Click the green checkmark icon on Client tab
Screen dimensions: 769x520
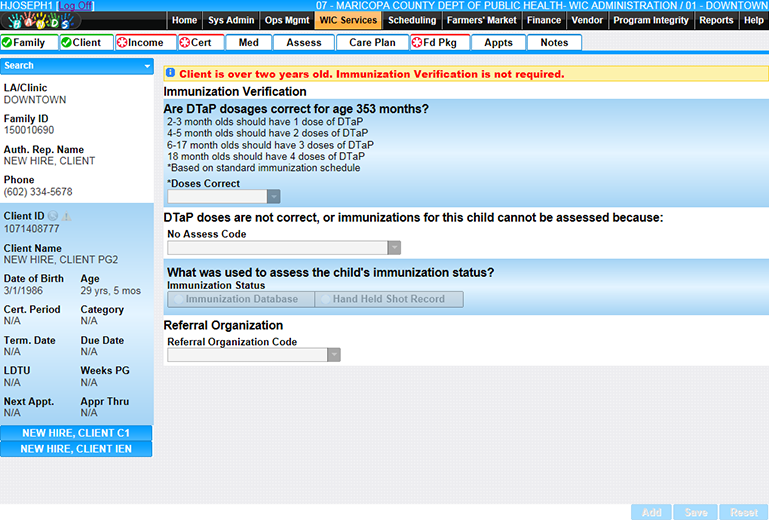point(66,43)
